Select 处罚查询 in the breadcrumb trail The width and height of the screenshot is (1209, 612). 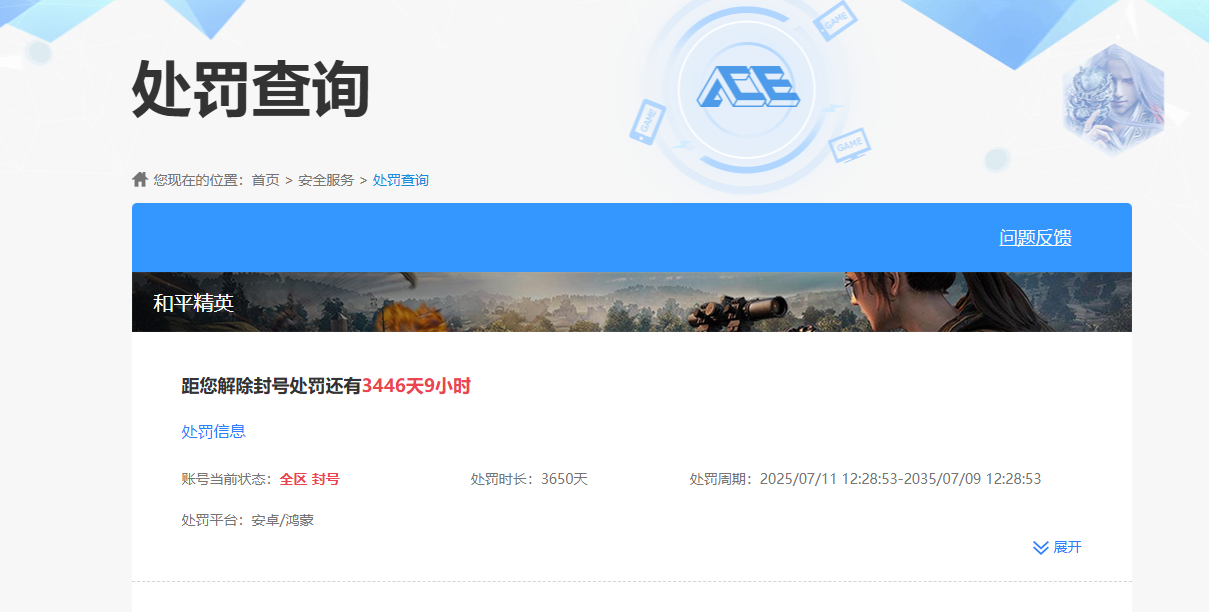coord(400,180)
